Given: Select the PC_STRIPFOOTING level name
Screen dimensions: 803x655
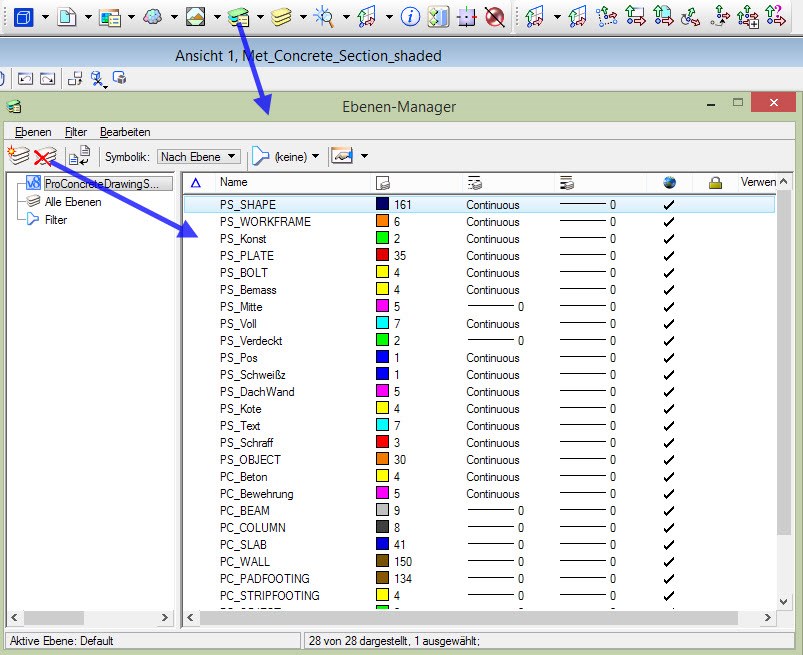Looking at the screenshot, I should 269,596.
